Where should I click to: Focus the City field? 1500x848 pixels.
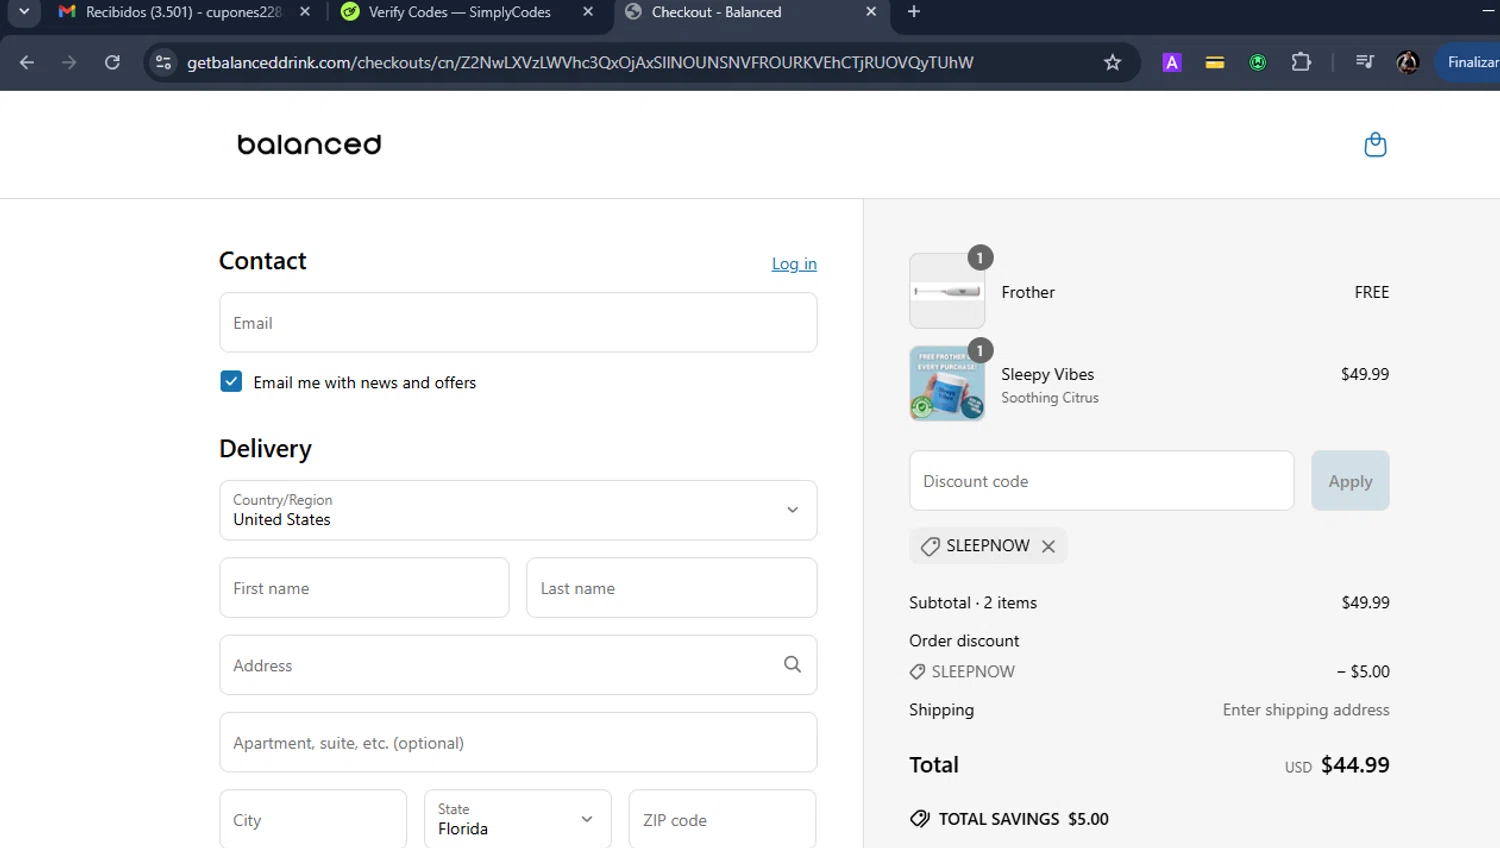(x=313, y=819)
